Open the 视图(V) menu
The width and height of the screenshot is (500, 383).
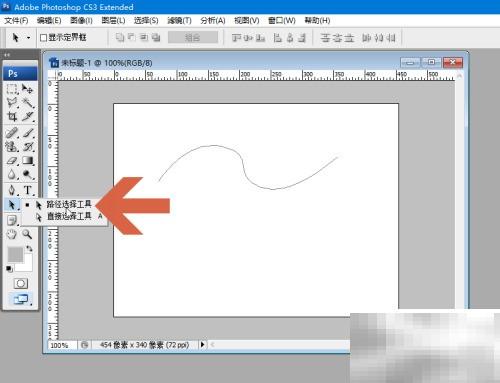click(247, 21)
